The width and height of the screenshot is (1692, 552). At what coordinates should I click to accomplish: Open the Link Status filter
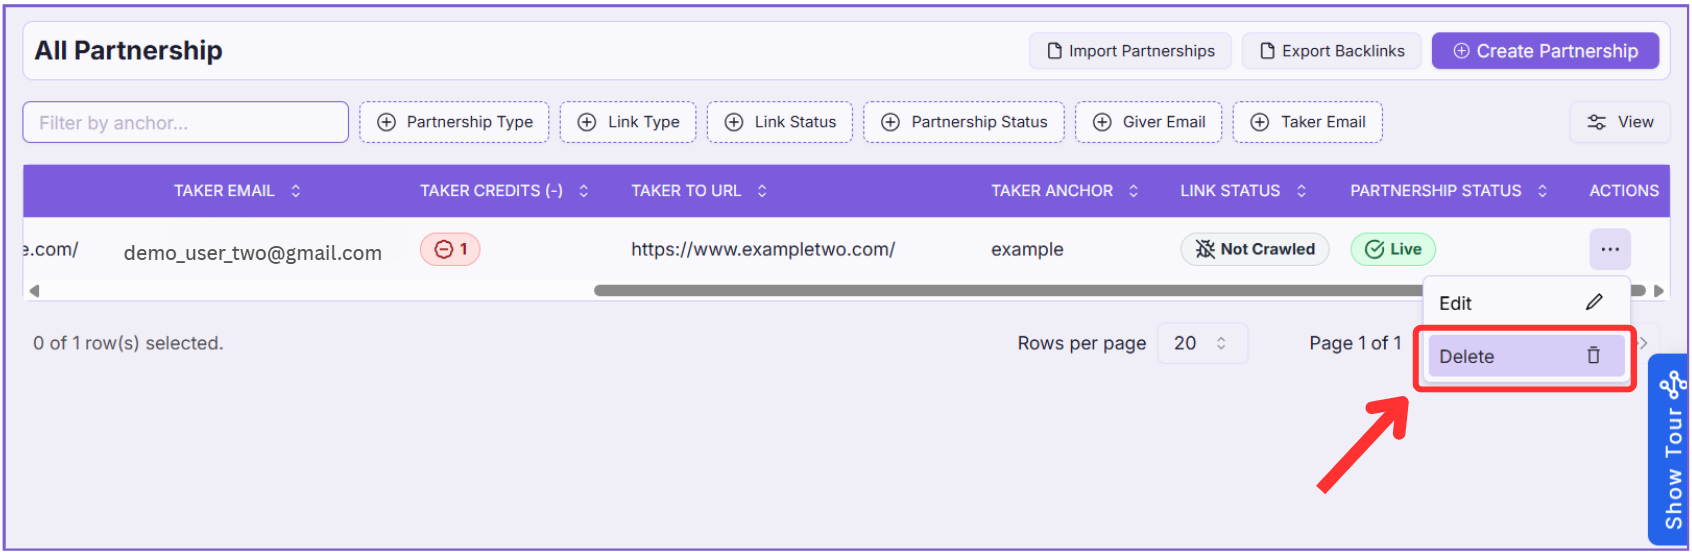pos(780,122)
